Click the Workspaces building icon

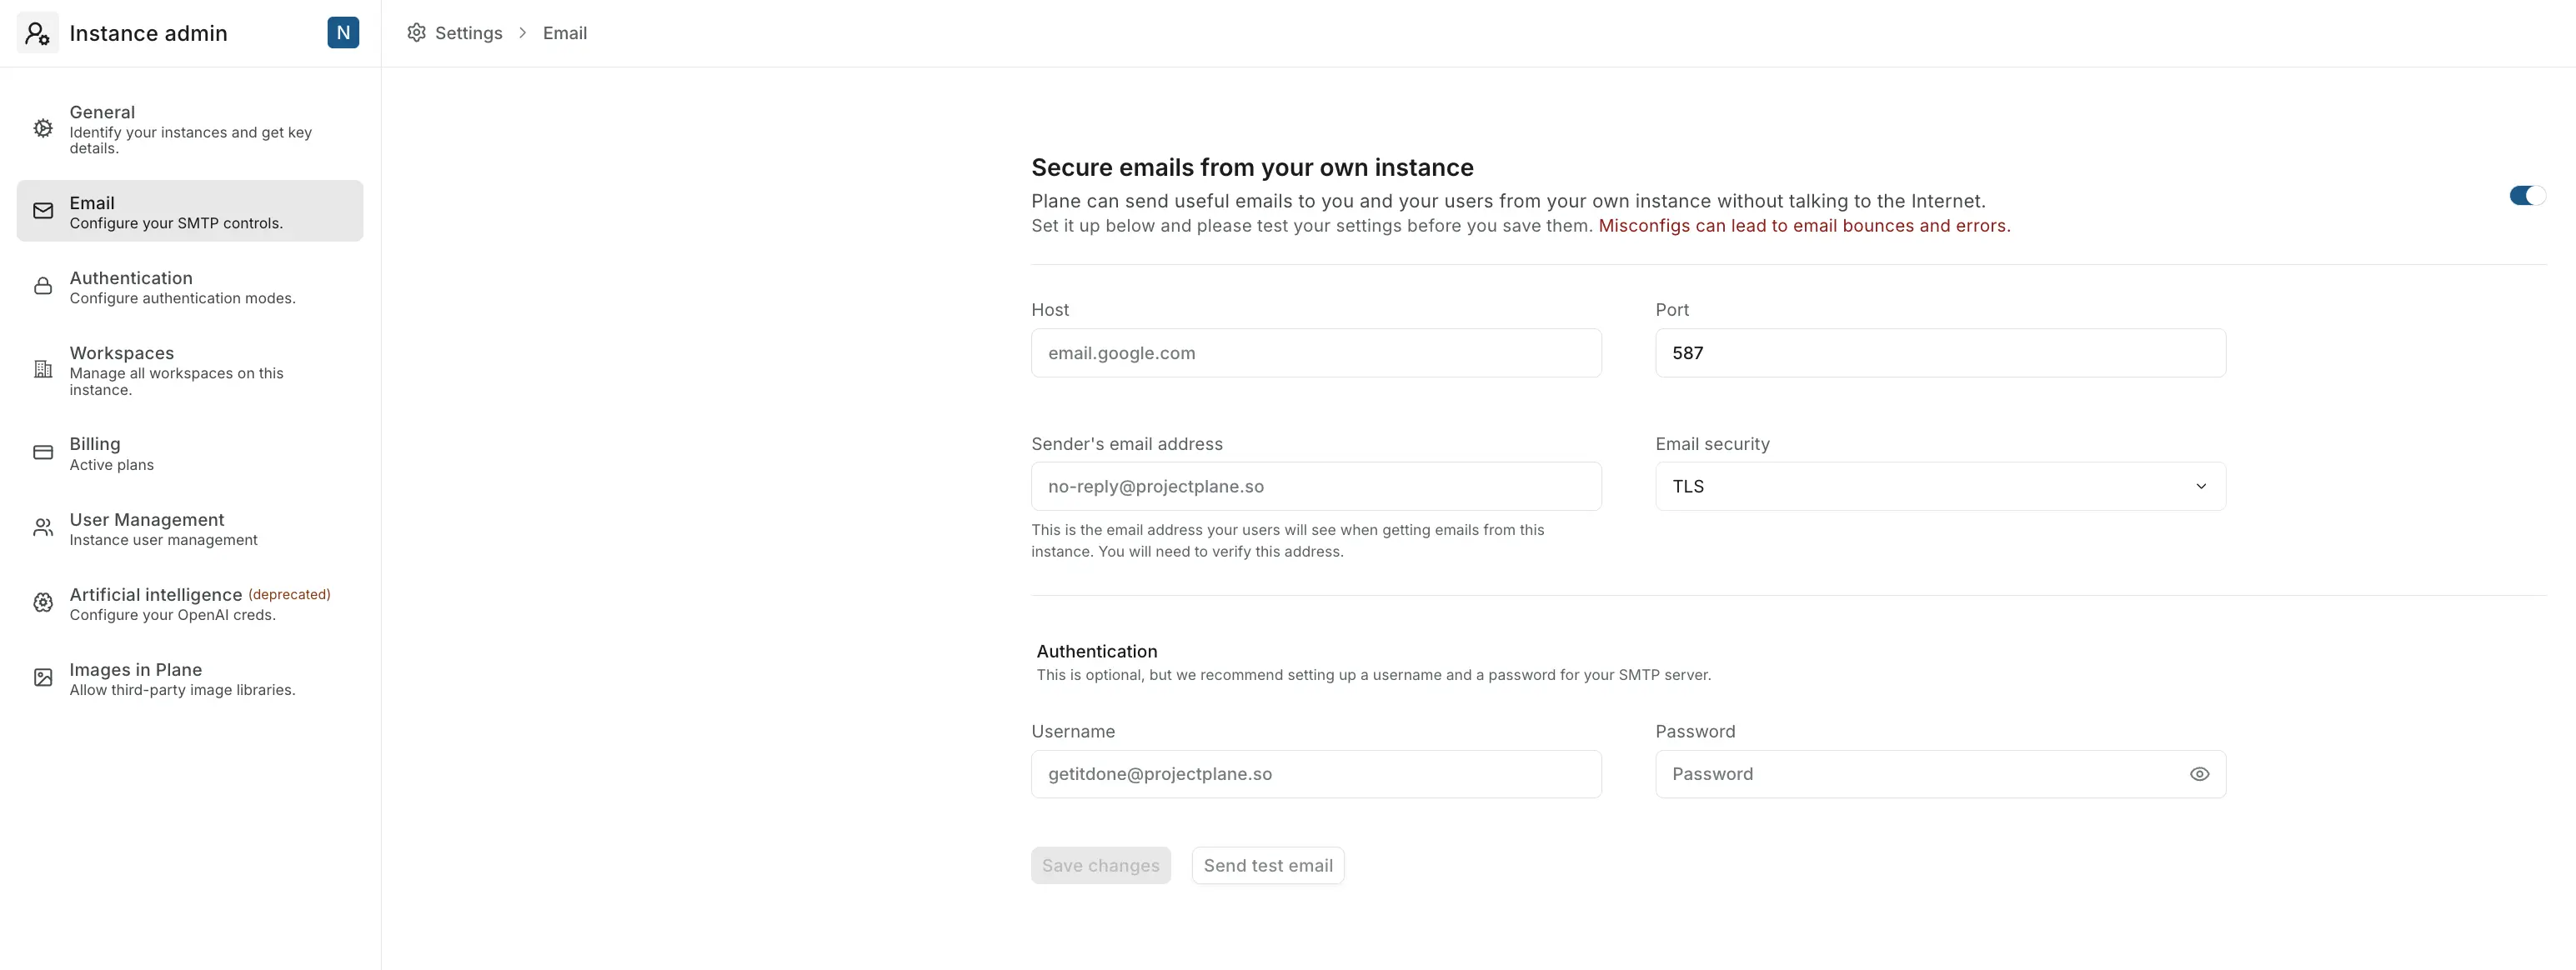[x=43, y=370]
